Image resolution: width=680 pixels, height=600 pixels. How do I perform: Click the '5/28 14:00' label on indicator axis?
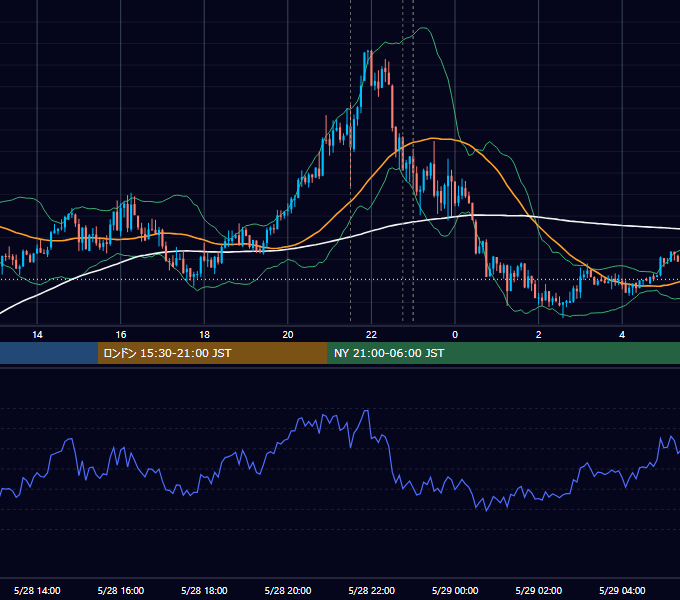click(x=37, y=591)
